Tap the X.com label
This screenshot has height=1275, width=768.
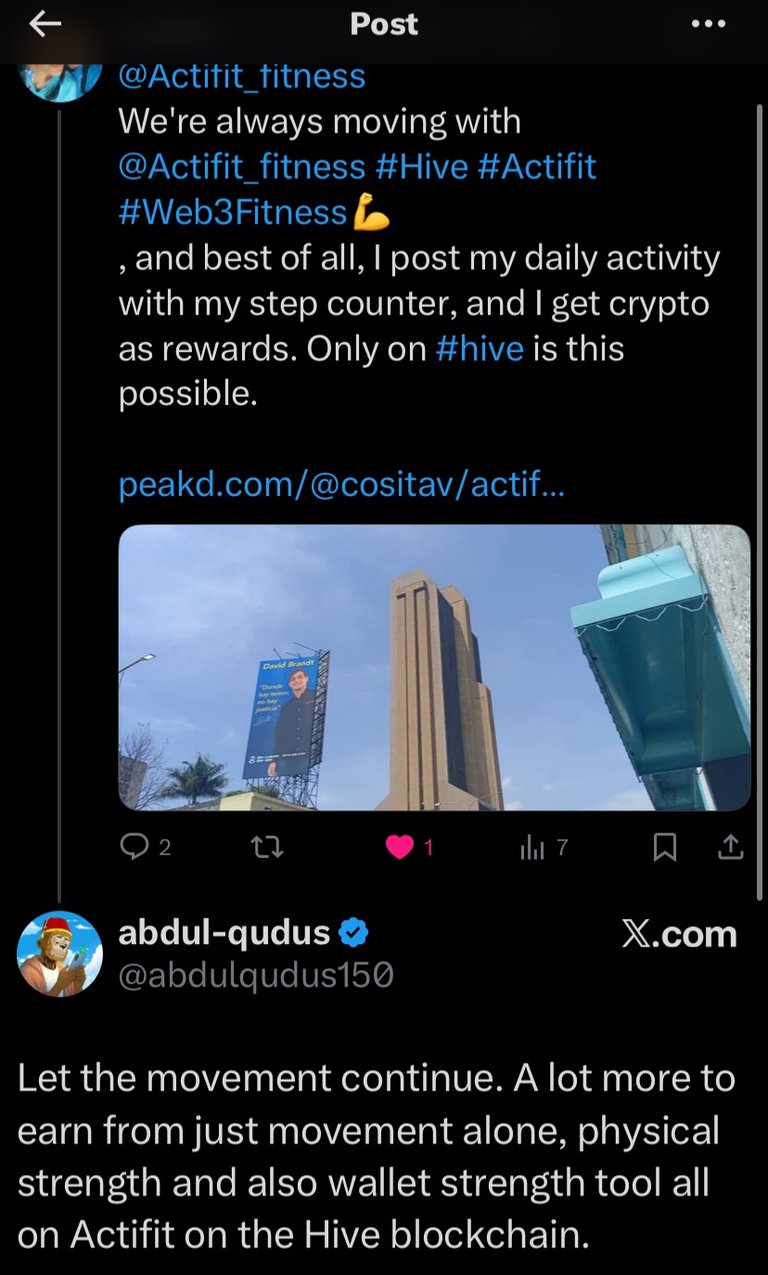pos(679,934)
